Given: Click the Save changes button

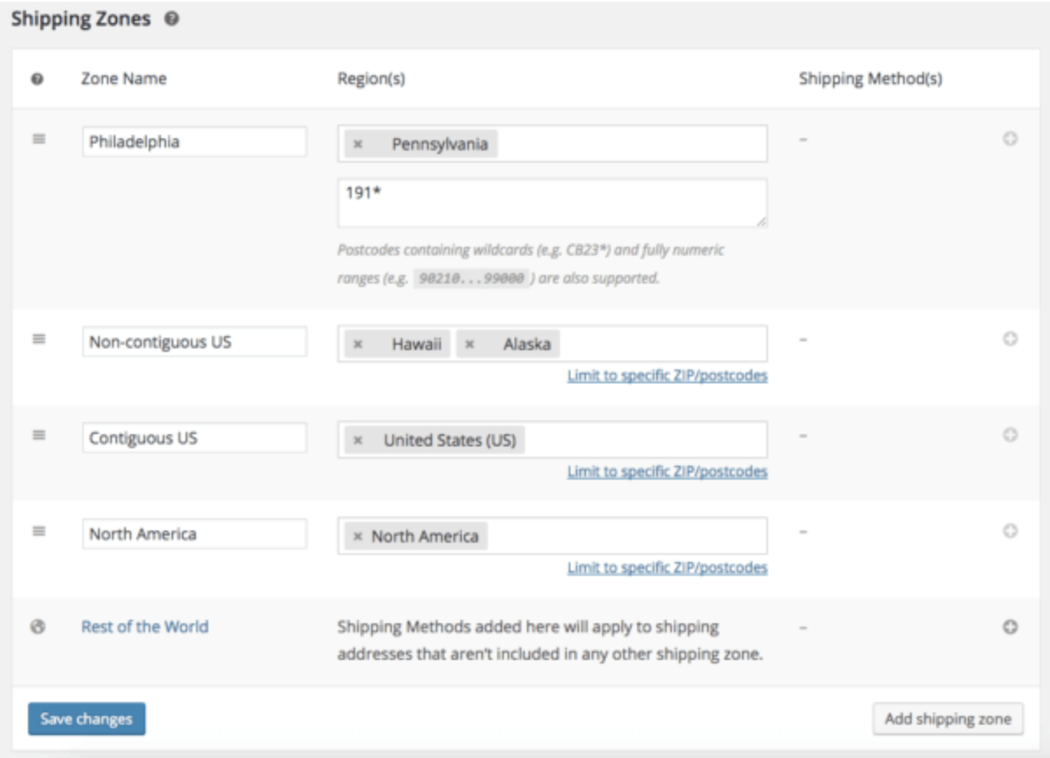Looking at the screenshot, I should [87, 719].
